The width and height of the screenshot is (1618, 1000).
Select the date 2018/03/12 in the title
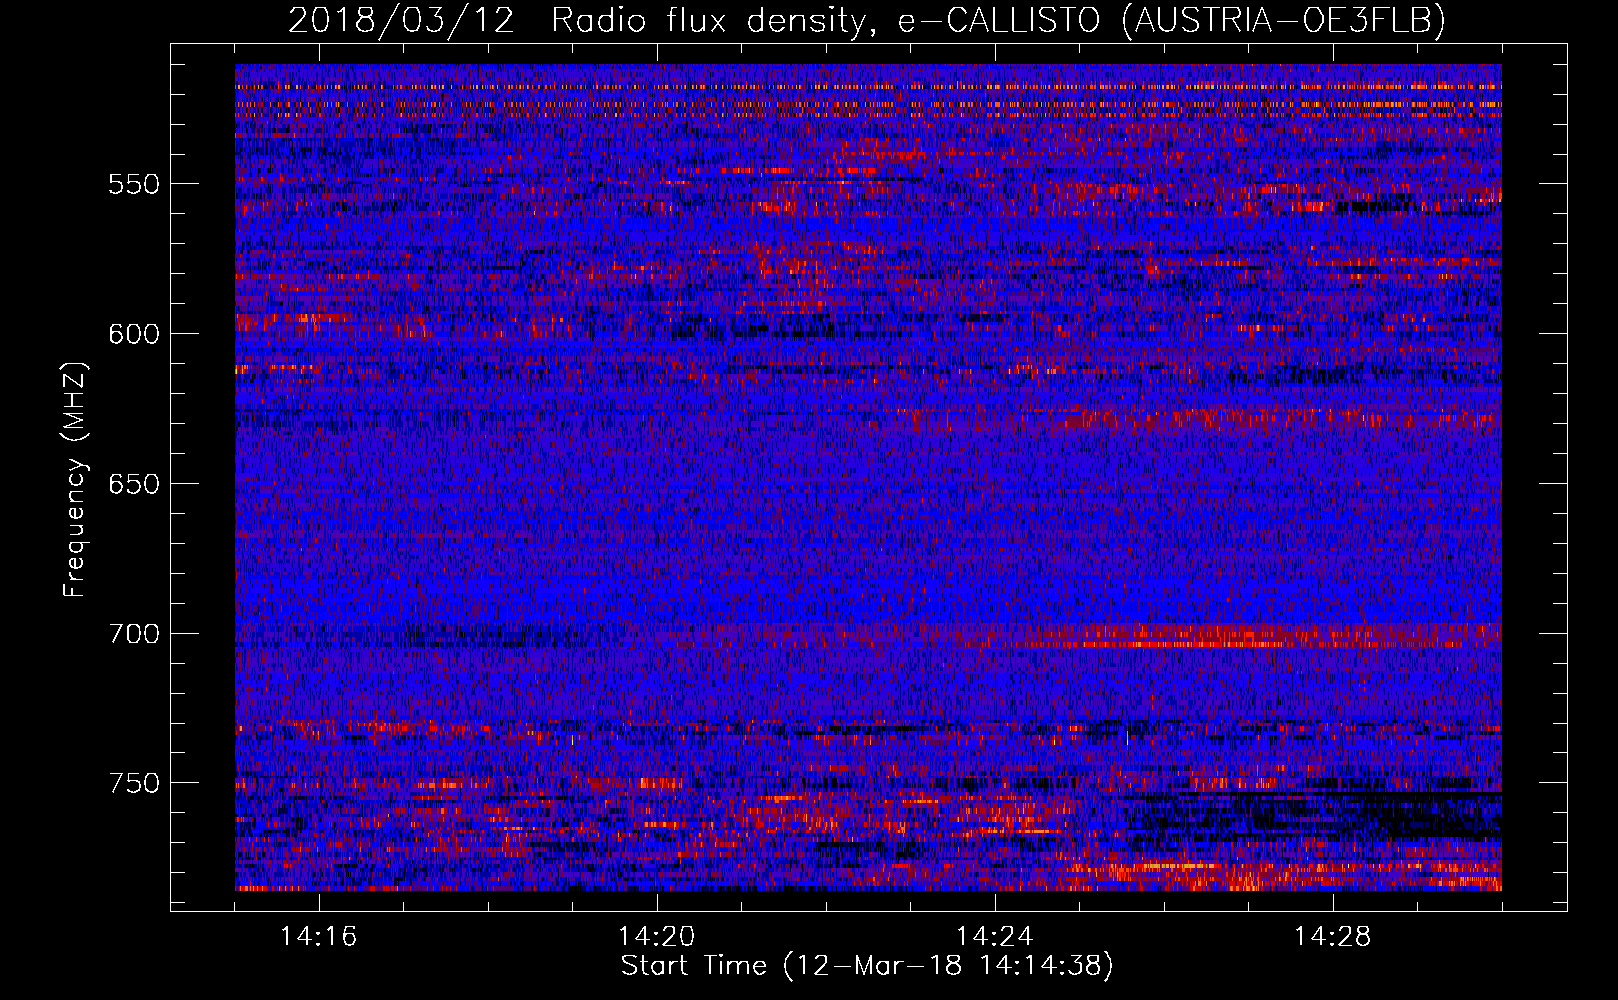402,20
